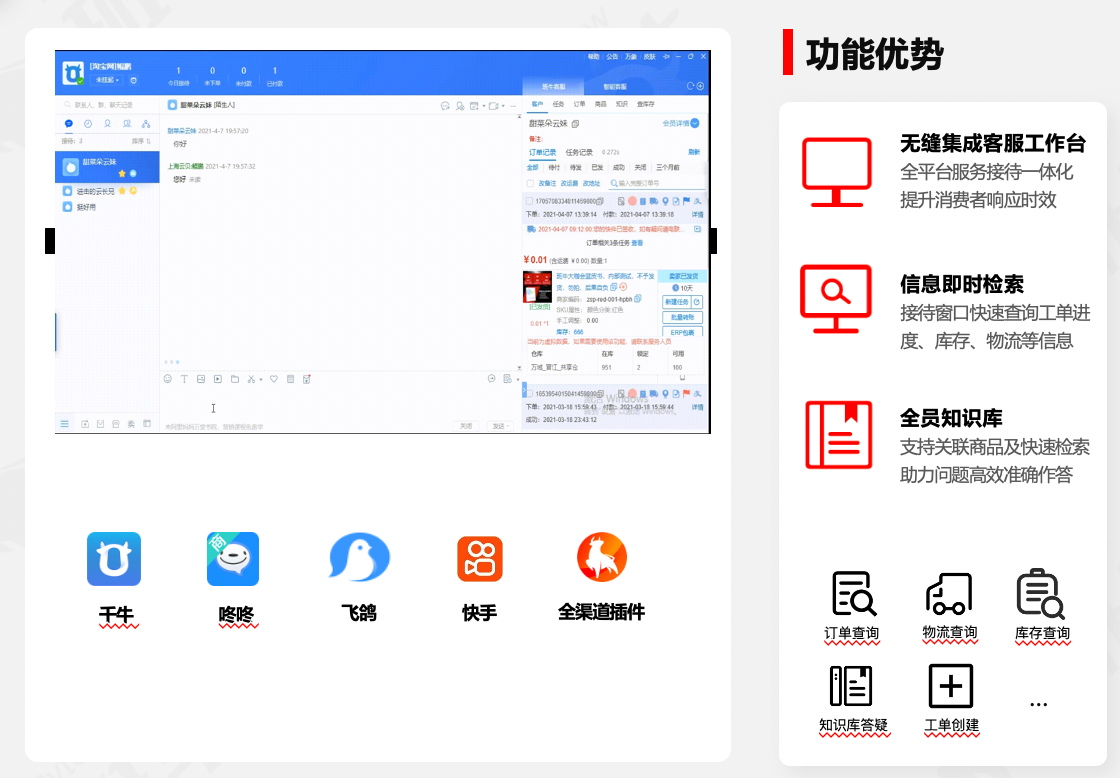Screen dimensions: 1120x778
Task: Select the checkbox for order 1653954015041459880
Action: click(529, 394)
